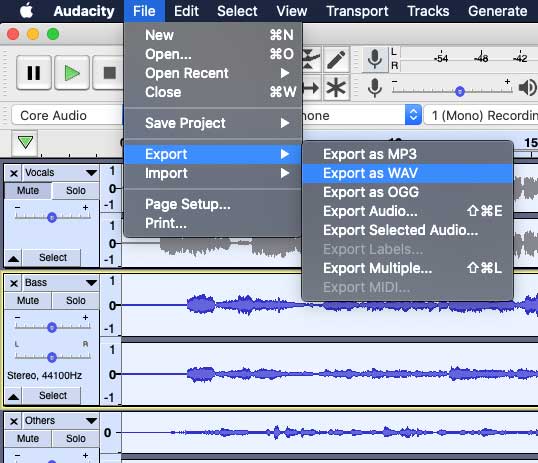Choose New from the File menu
The width and height of the screenshot is (538, 463).
pos(213,35)
